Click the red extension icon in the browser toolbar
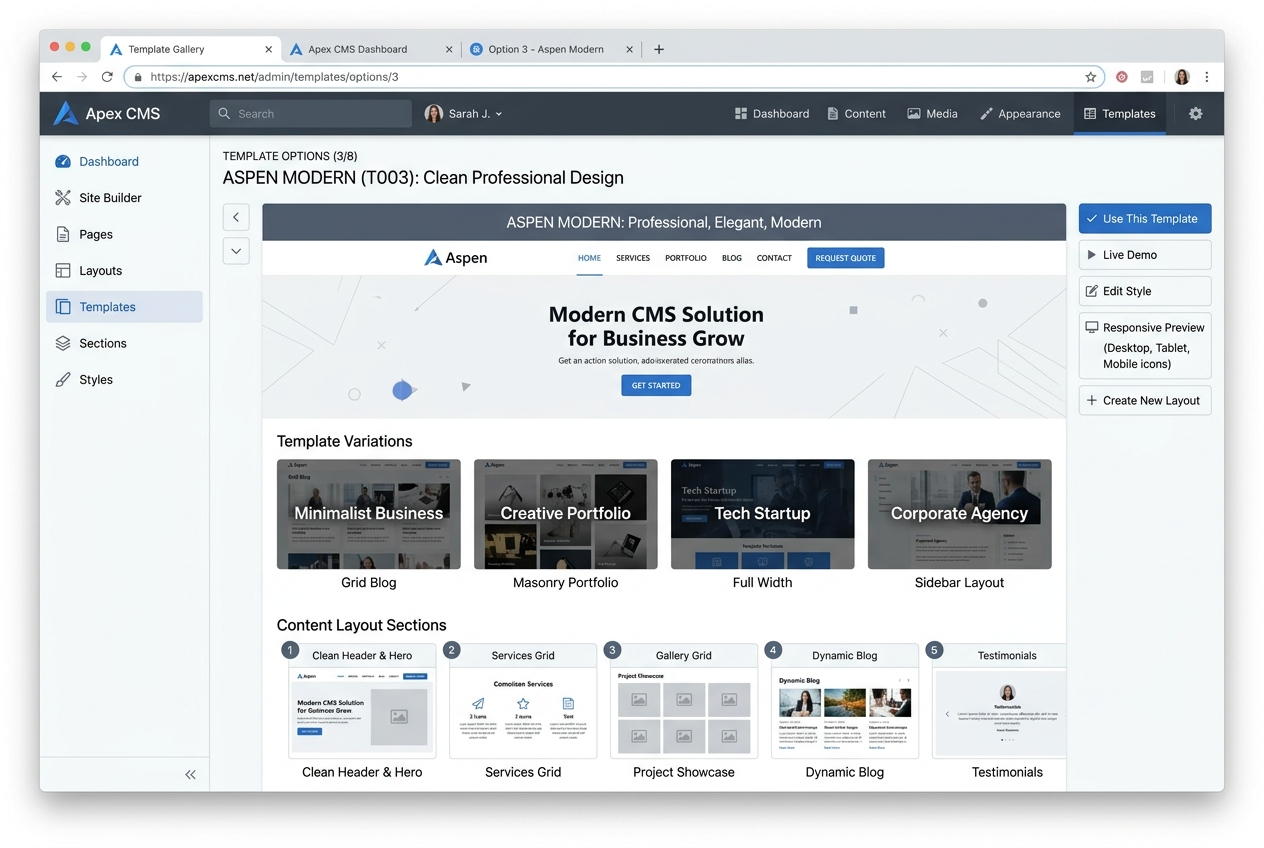 (x=1122, y=77)
